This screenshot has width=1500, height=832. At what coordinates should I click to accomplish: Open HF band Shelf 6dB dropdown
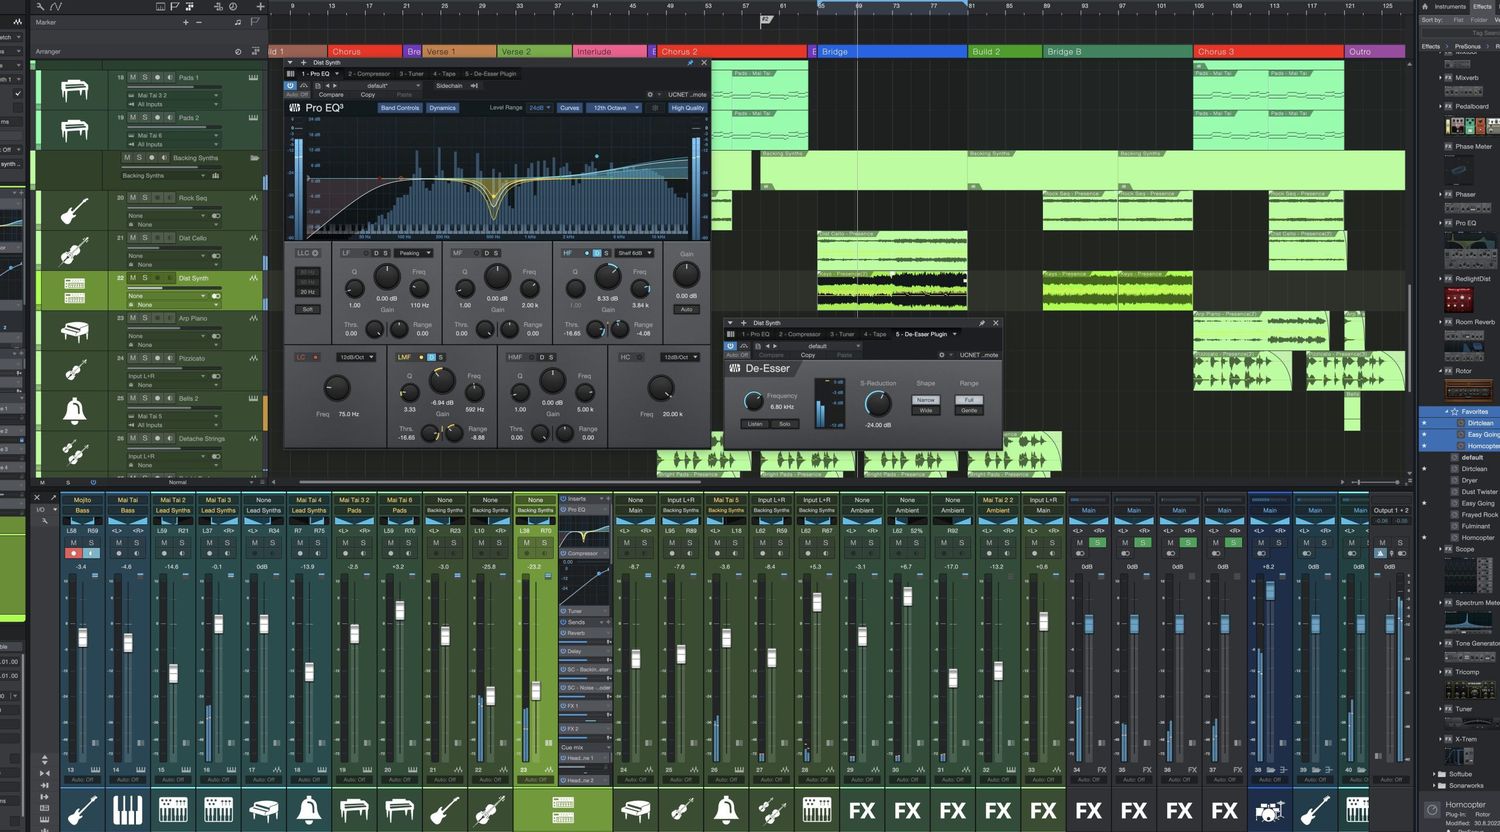click(x=634, y=253)
